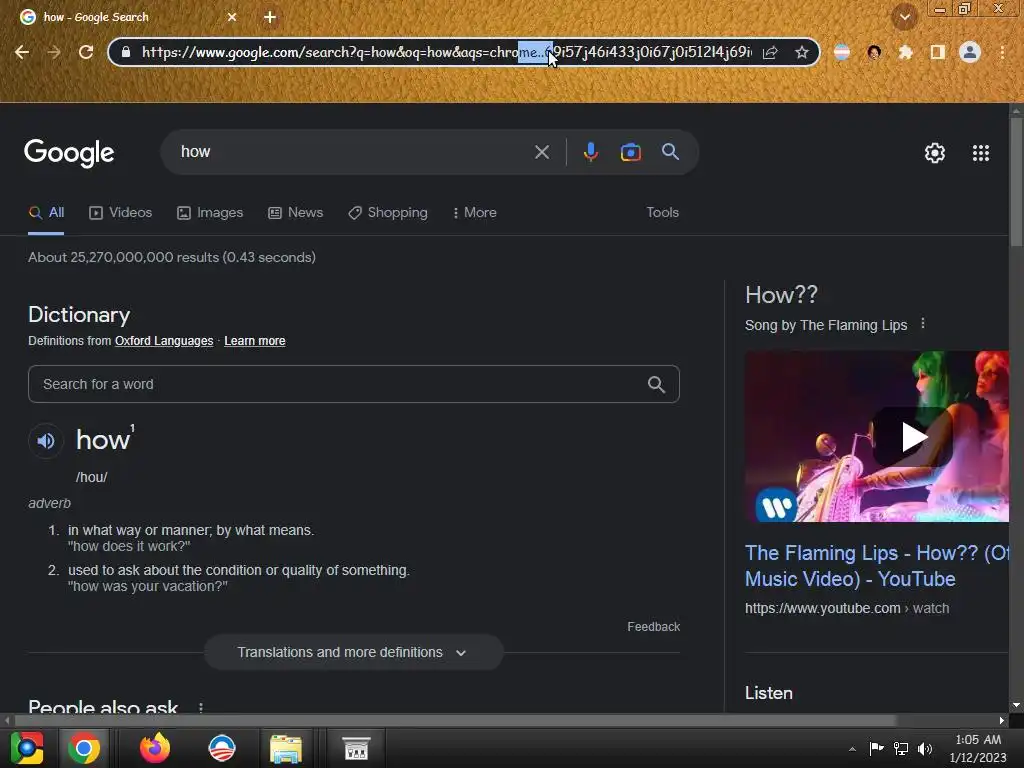The image size is (1024, 768).
Task: Click the dictionary word search magnifier
Action: click(656, 384)
